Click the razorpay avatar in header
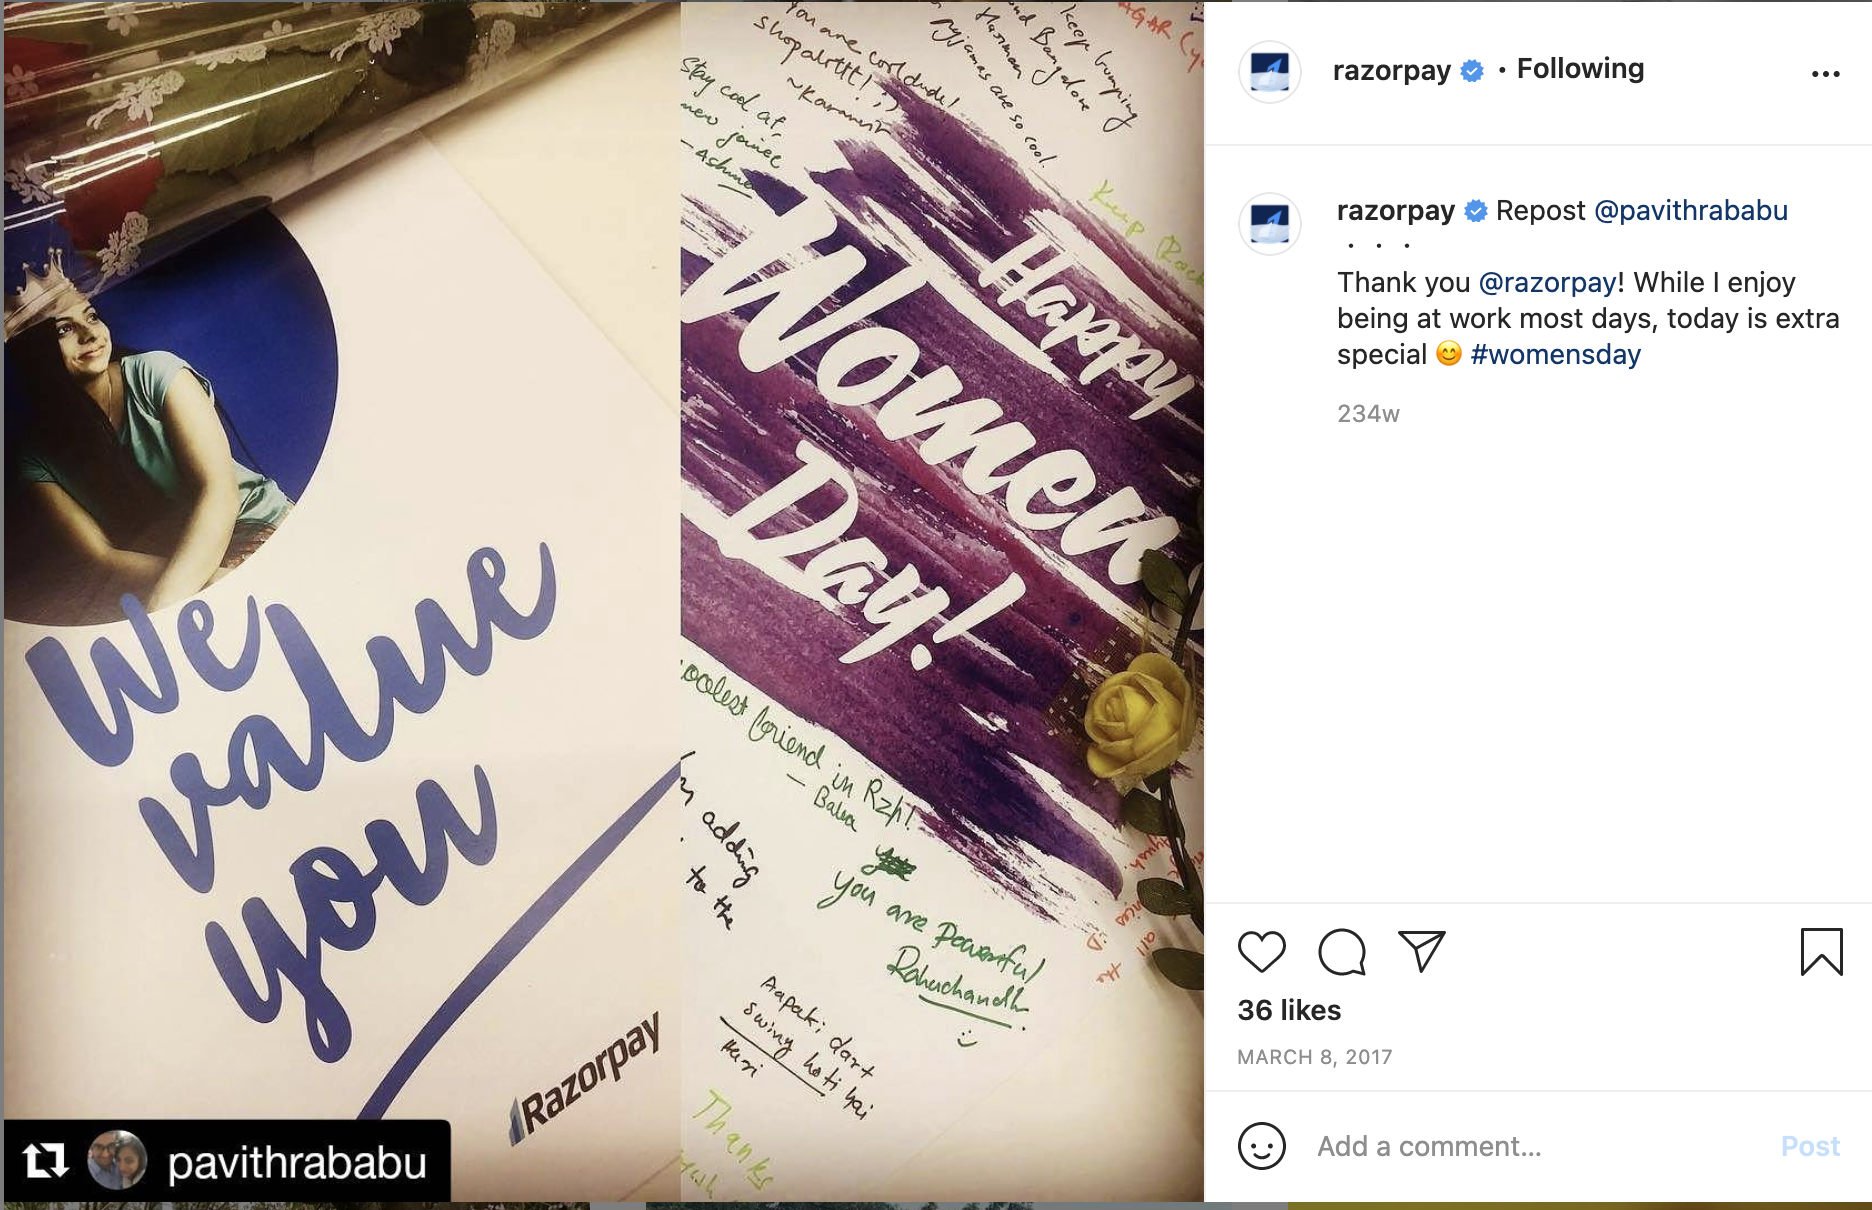This screenshot has height=1210, width=1872. pyautogui.click(x=1270, y=72)
